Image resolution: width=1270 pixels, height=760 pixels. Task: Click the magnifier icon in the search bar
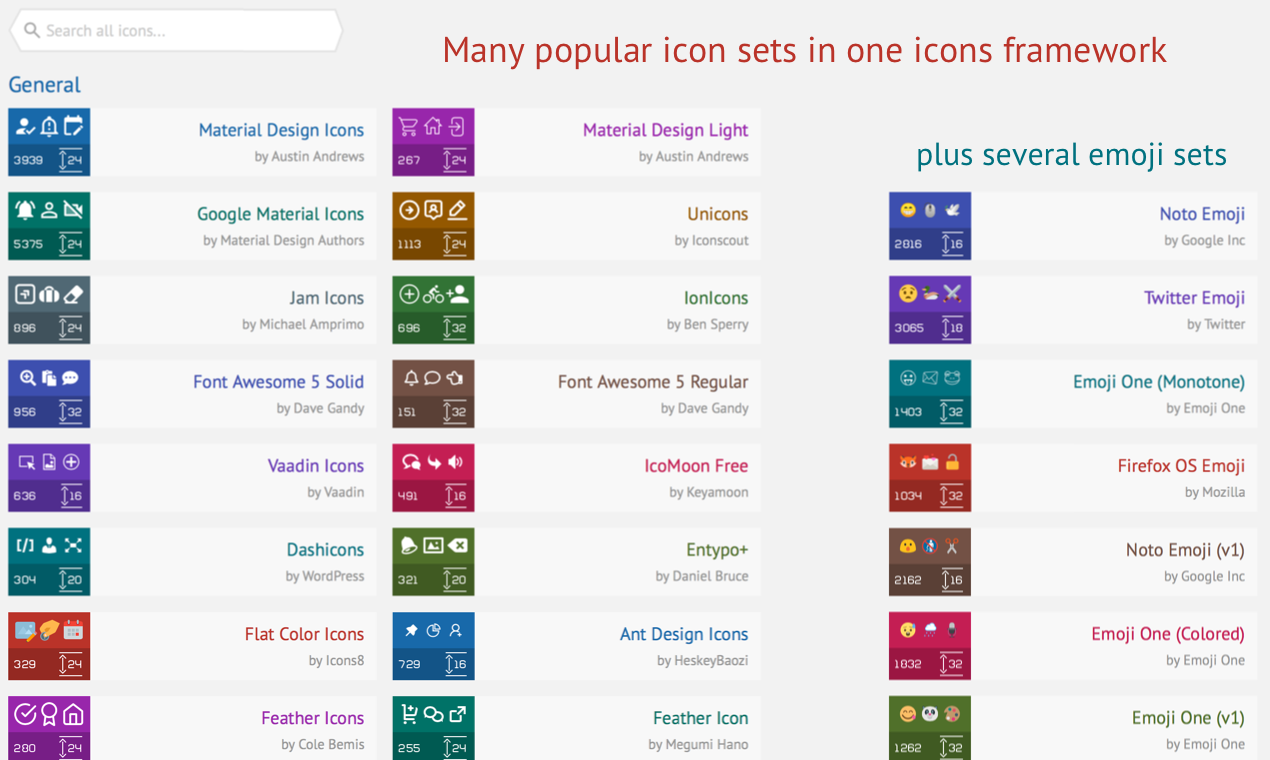[32, 30]
